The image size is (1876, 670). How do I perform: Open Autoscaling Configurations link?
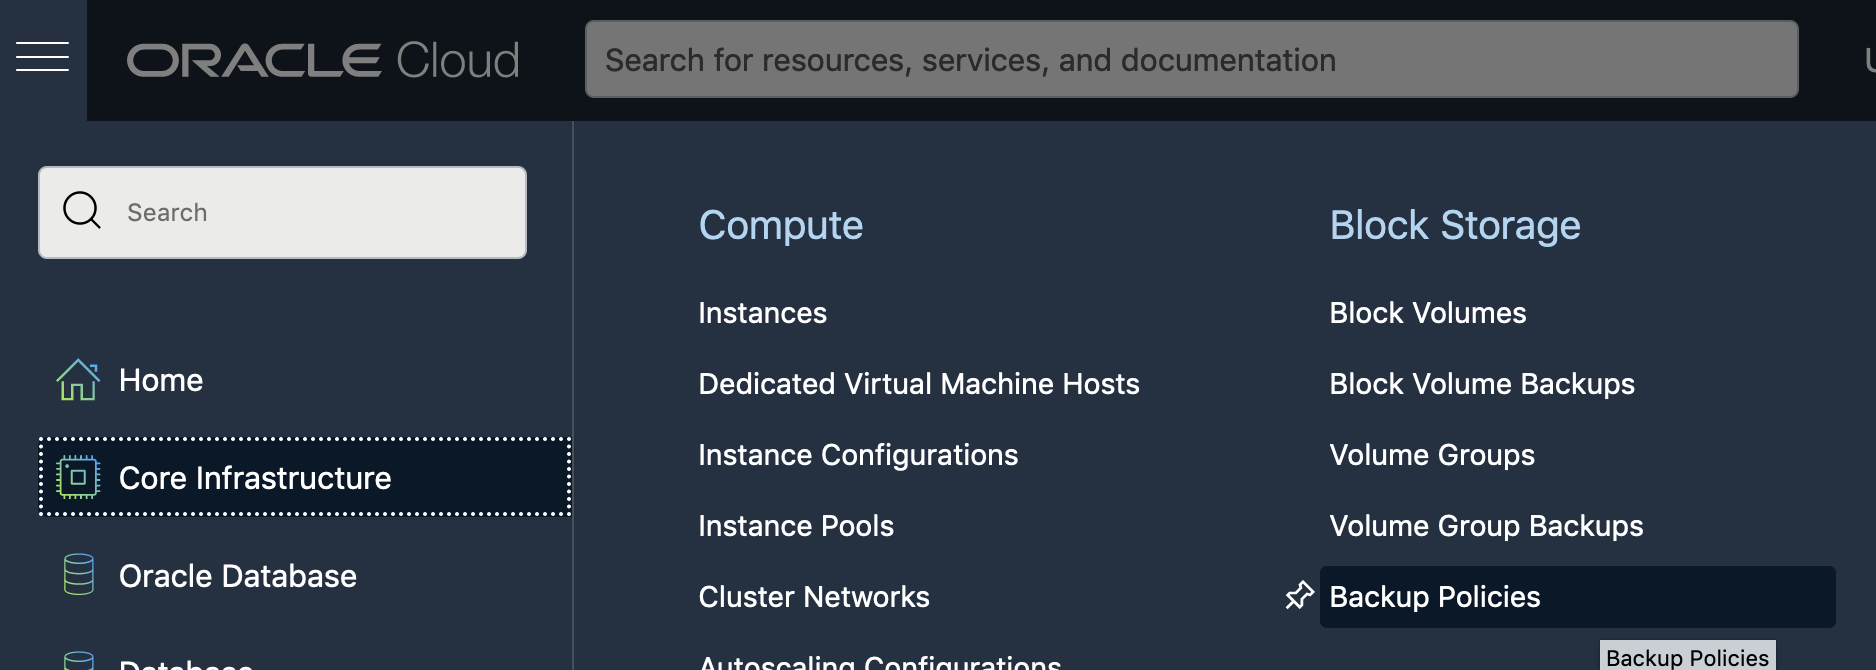click(x=879, y=662)
